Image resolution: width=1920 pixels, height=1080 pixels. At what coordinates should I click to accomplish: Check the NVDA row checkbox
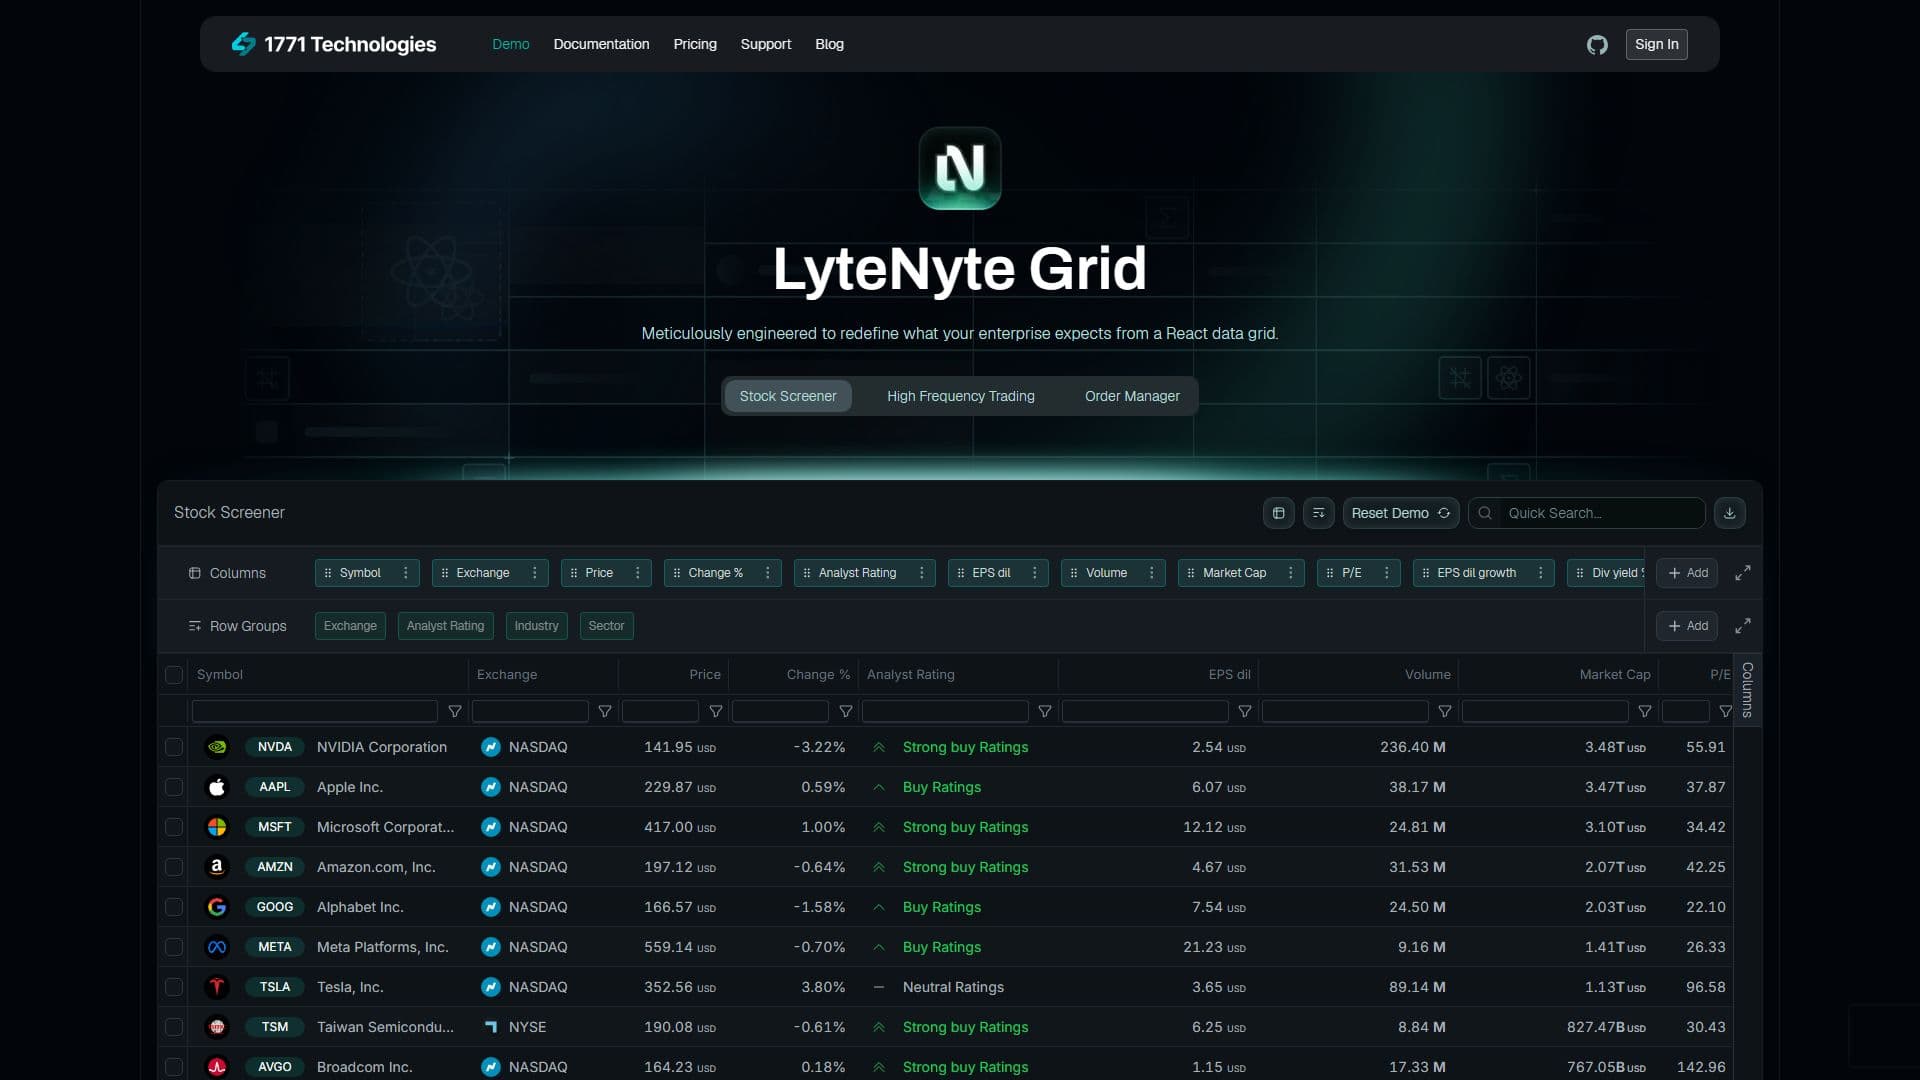tap(174, 747)
